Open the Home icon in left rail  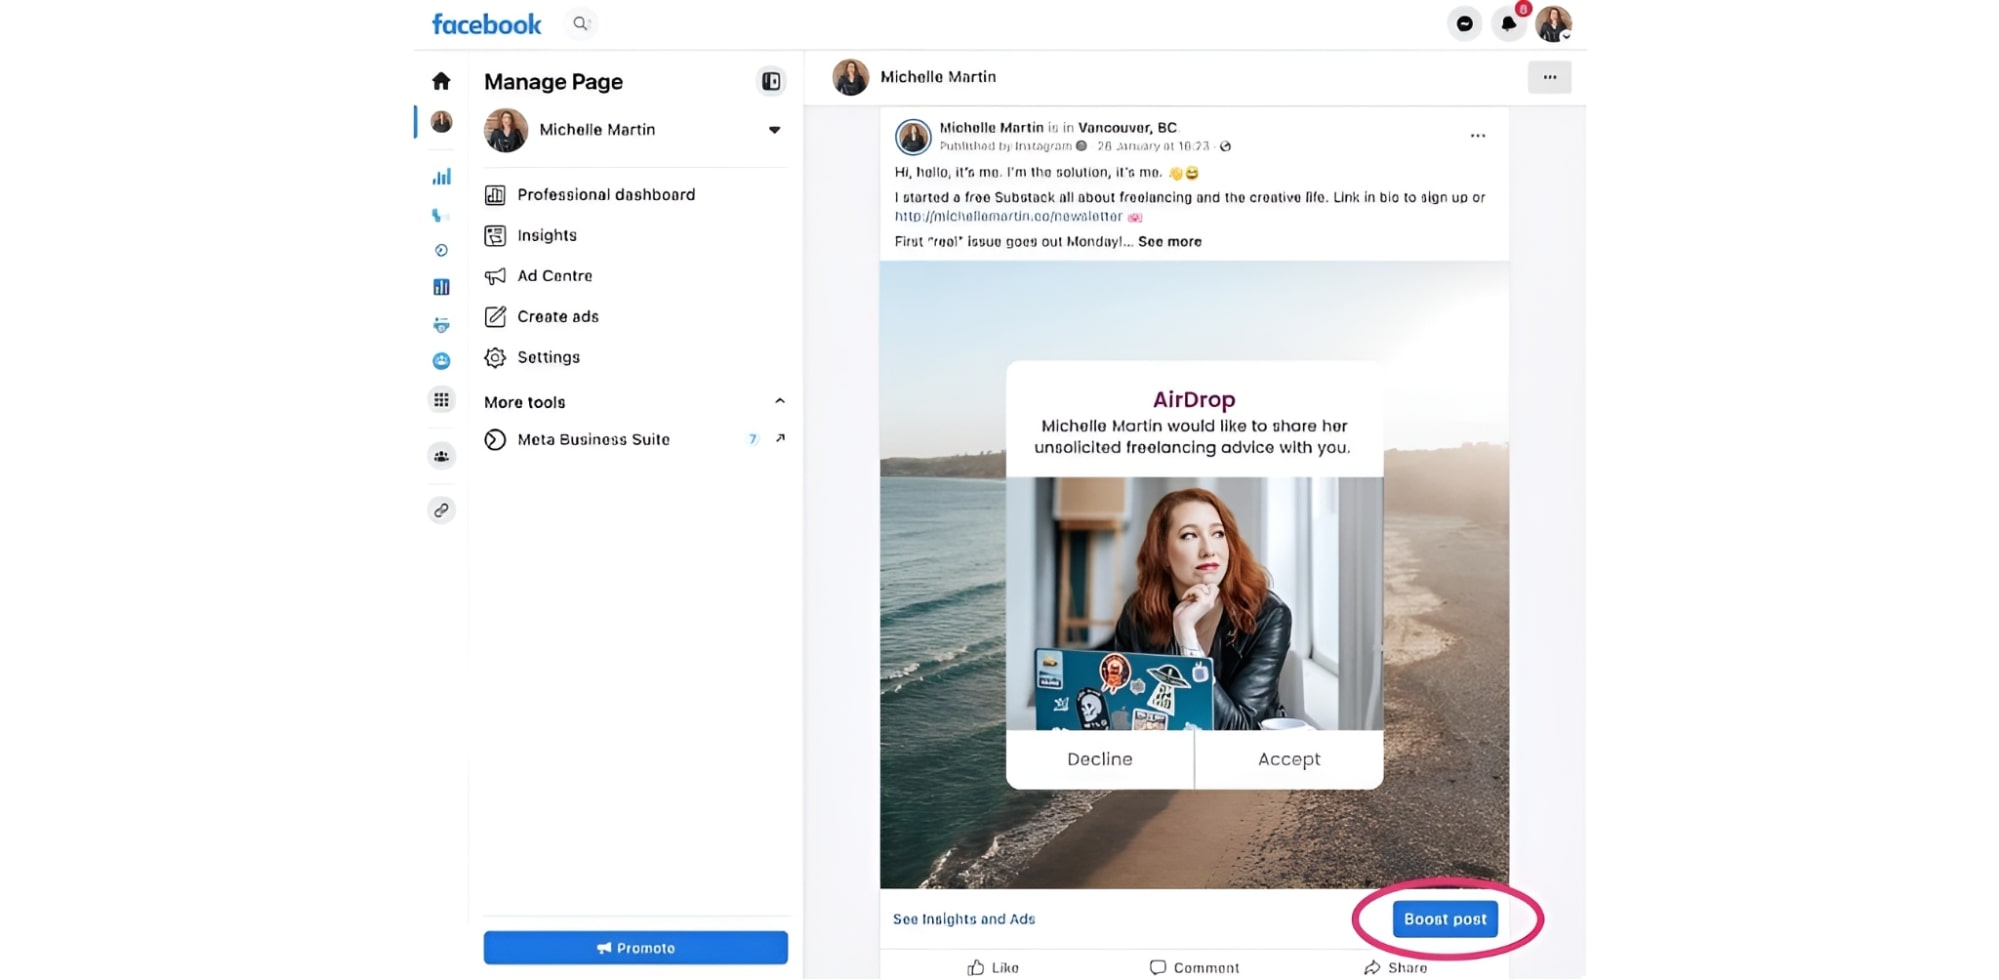point(441,81)
